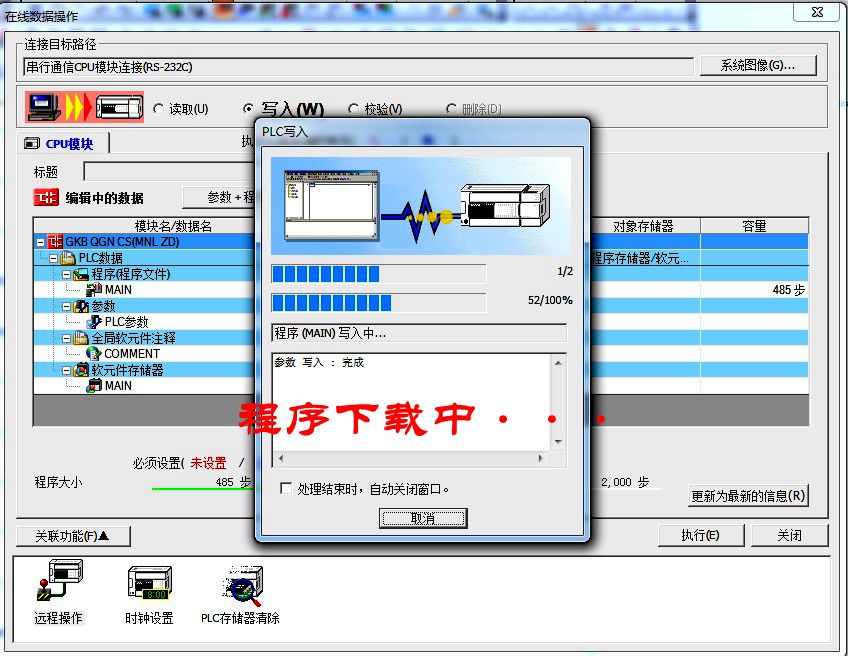Image resolution: width=848 pixels, height=656 pixels.
Task: Click the GKB QGN CS project root icon
Action: [55, 241]
